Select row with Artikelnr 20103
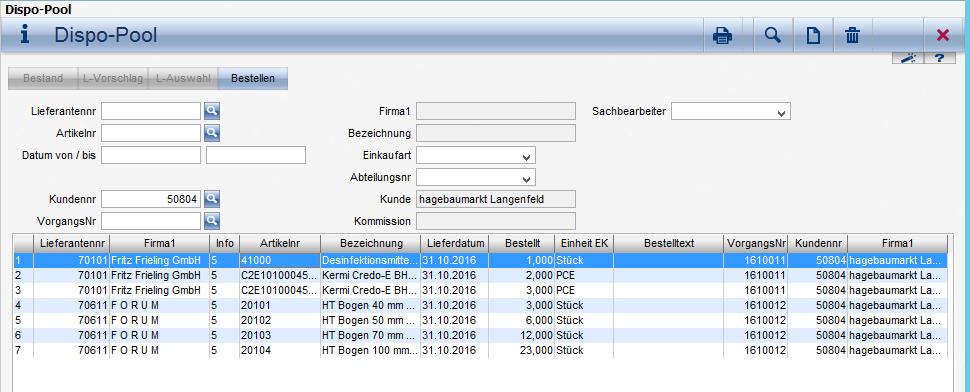This screenshot has width=970, height=392. 480,336
